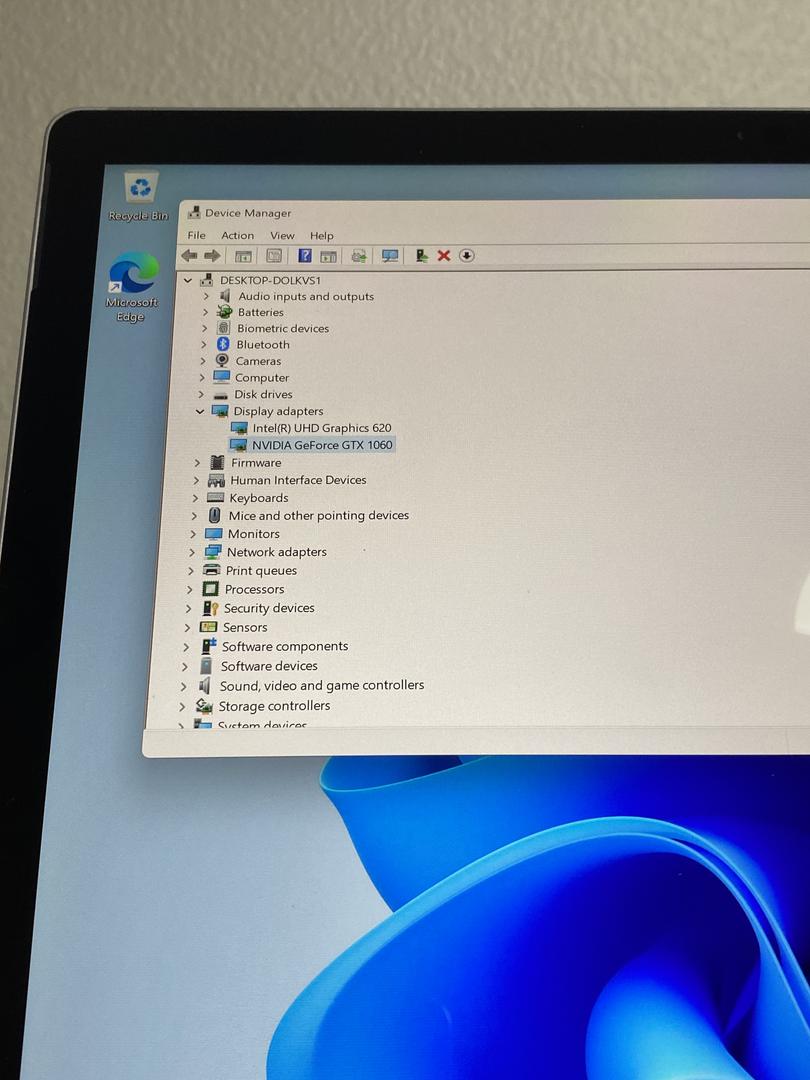The width and height of the screenshot is (810, 1080).
Task: Click the Cameras webcam icon
Action: [222, 360]
